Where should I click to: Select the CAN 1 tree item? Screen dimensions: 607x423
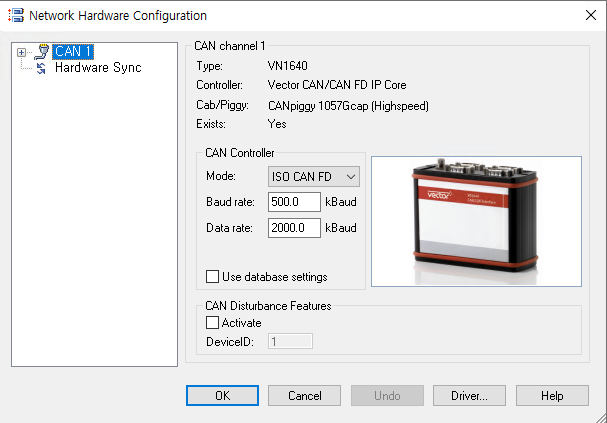(x=73, y=51)
